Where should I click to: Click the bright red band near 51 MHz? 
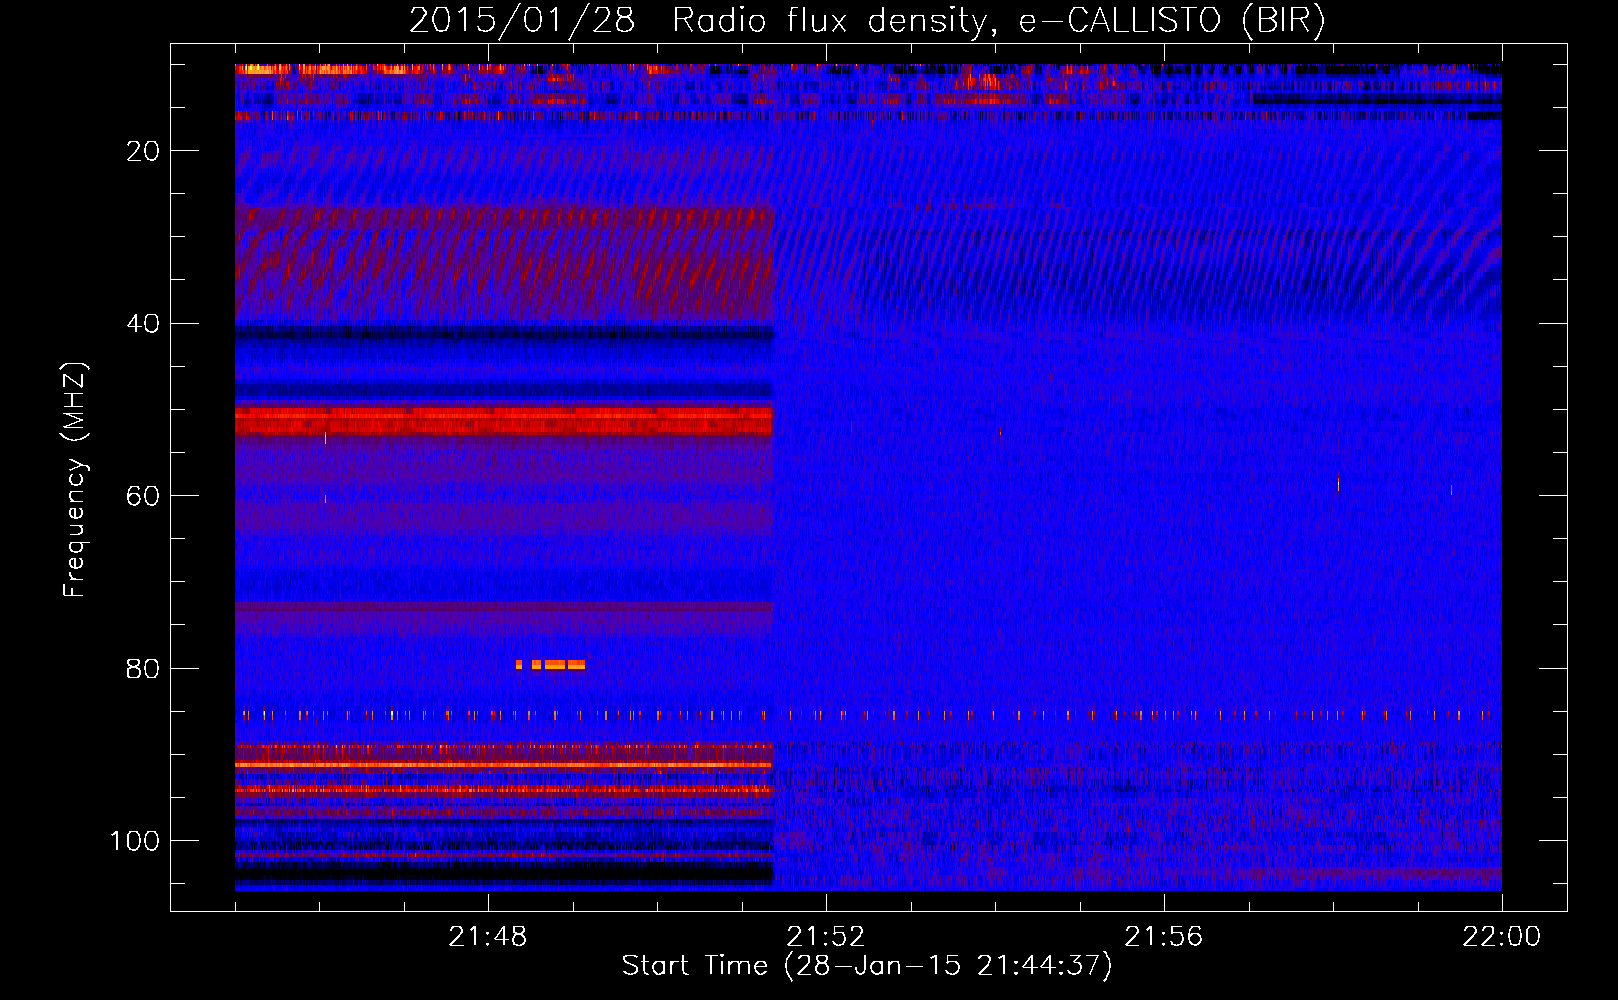coord(504,420)
